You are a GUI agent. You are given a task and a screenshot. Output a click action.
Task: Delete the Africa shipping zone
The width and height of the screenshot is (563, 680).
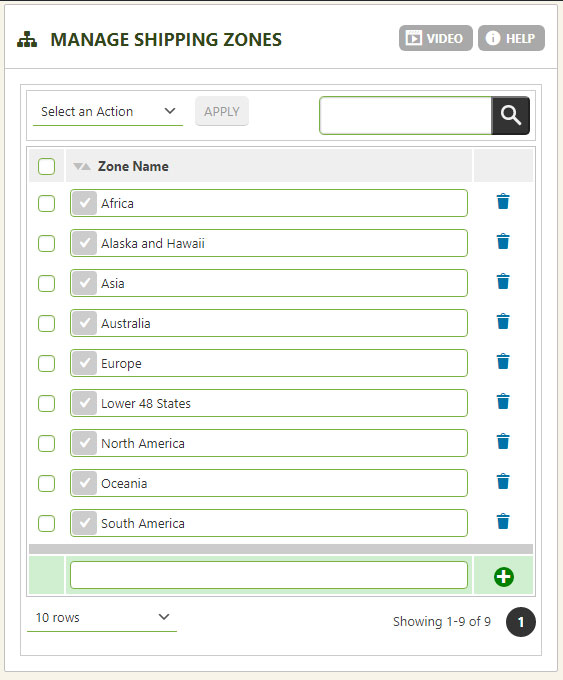503,202
